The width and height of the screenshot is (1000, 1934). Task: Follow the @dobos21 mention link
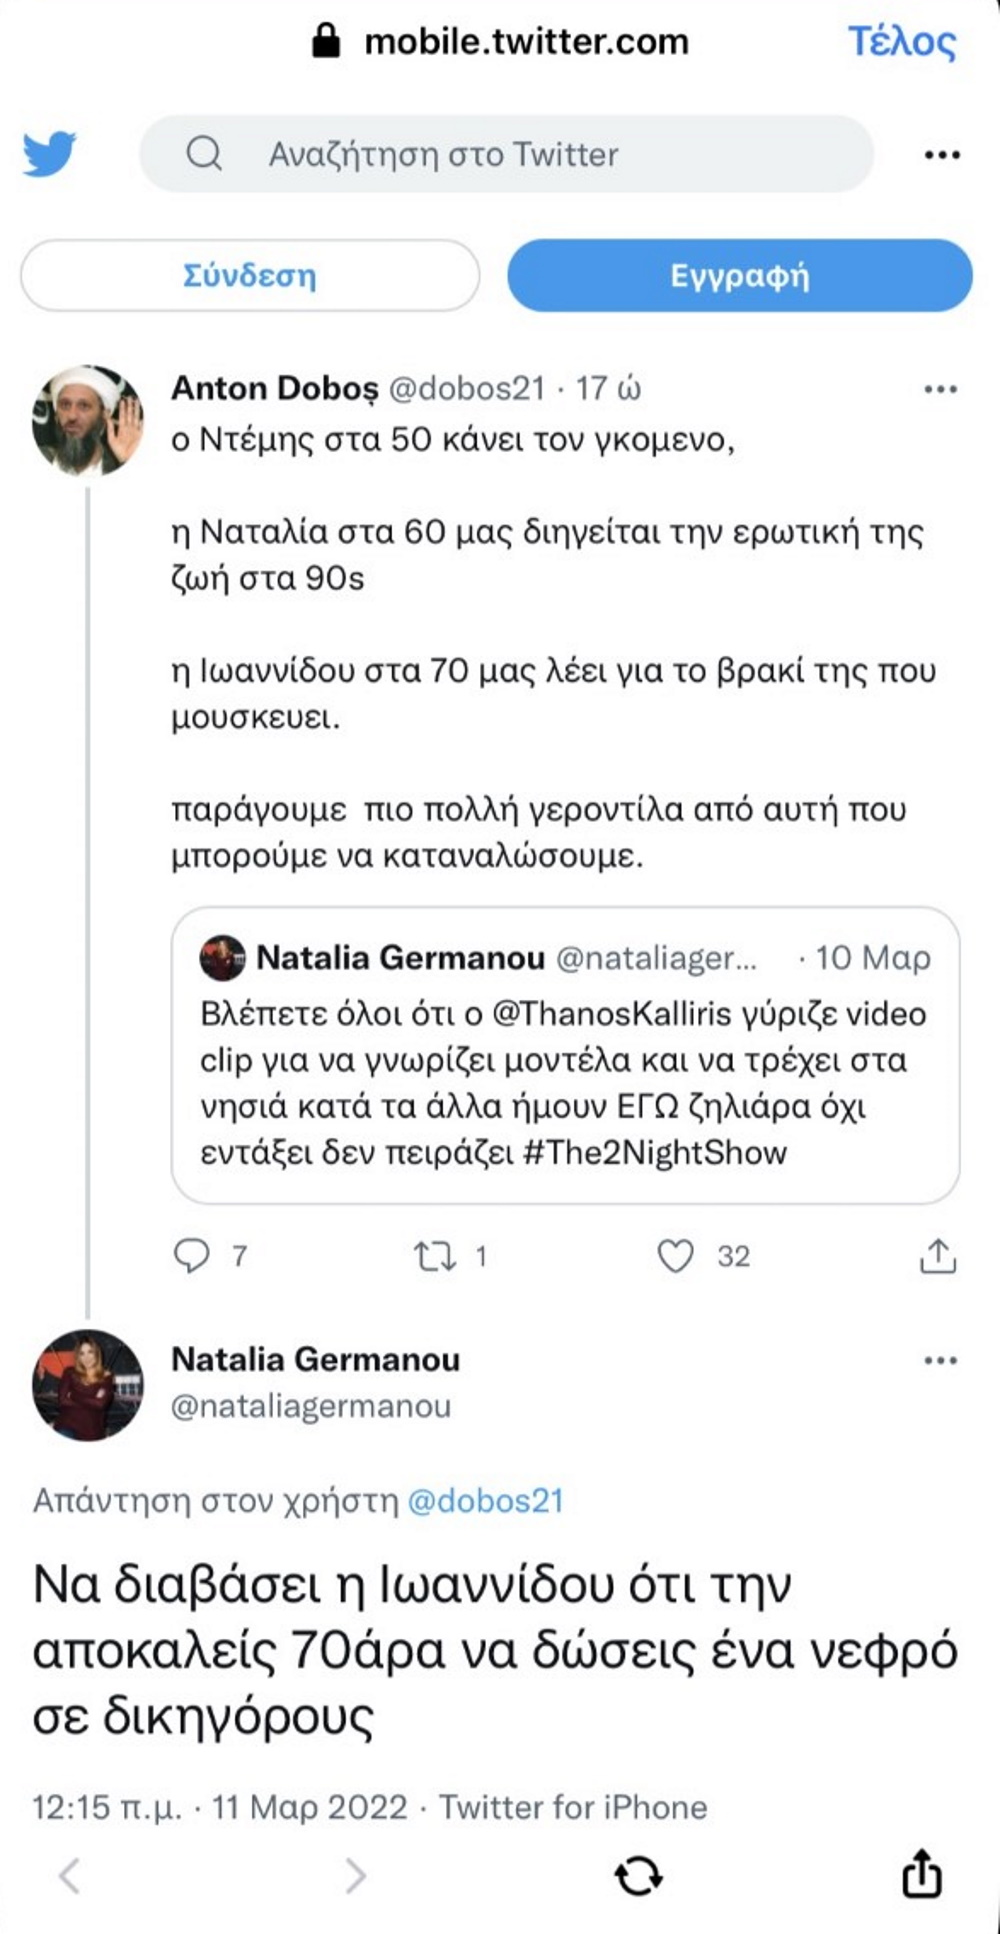(x=486, y=1501)
